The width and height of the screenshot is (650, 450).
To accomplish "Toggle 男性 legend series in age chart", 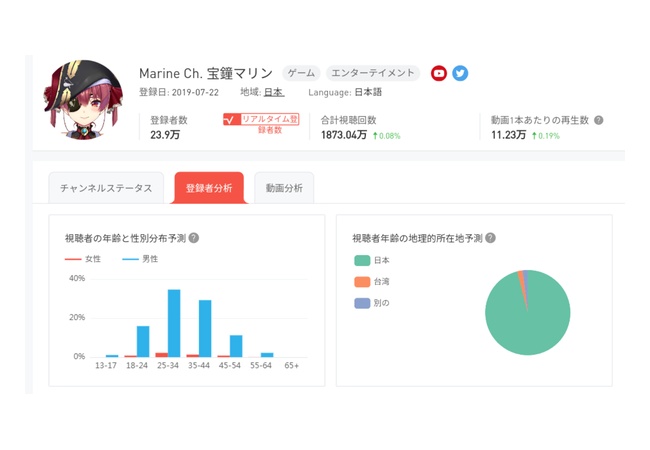I will 141,259.
